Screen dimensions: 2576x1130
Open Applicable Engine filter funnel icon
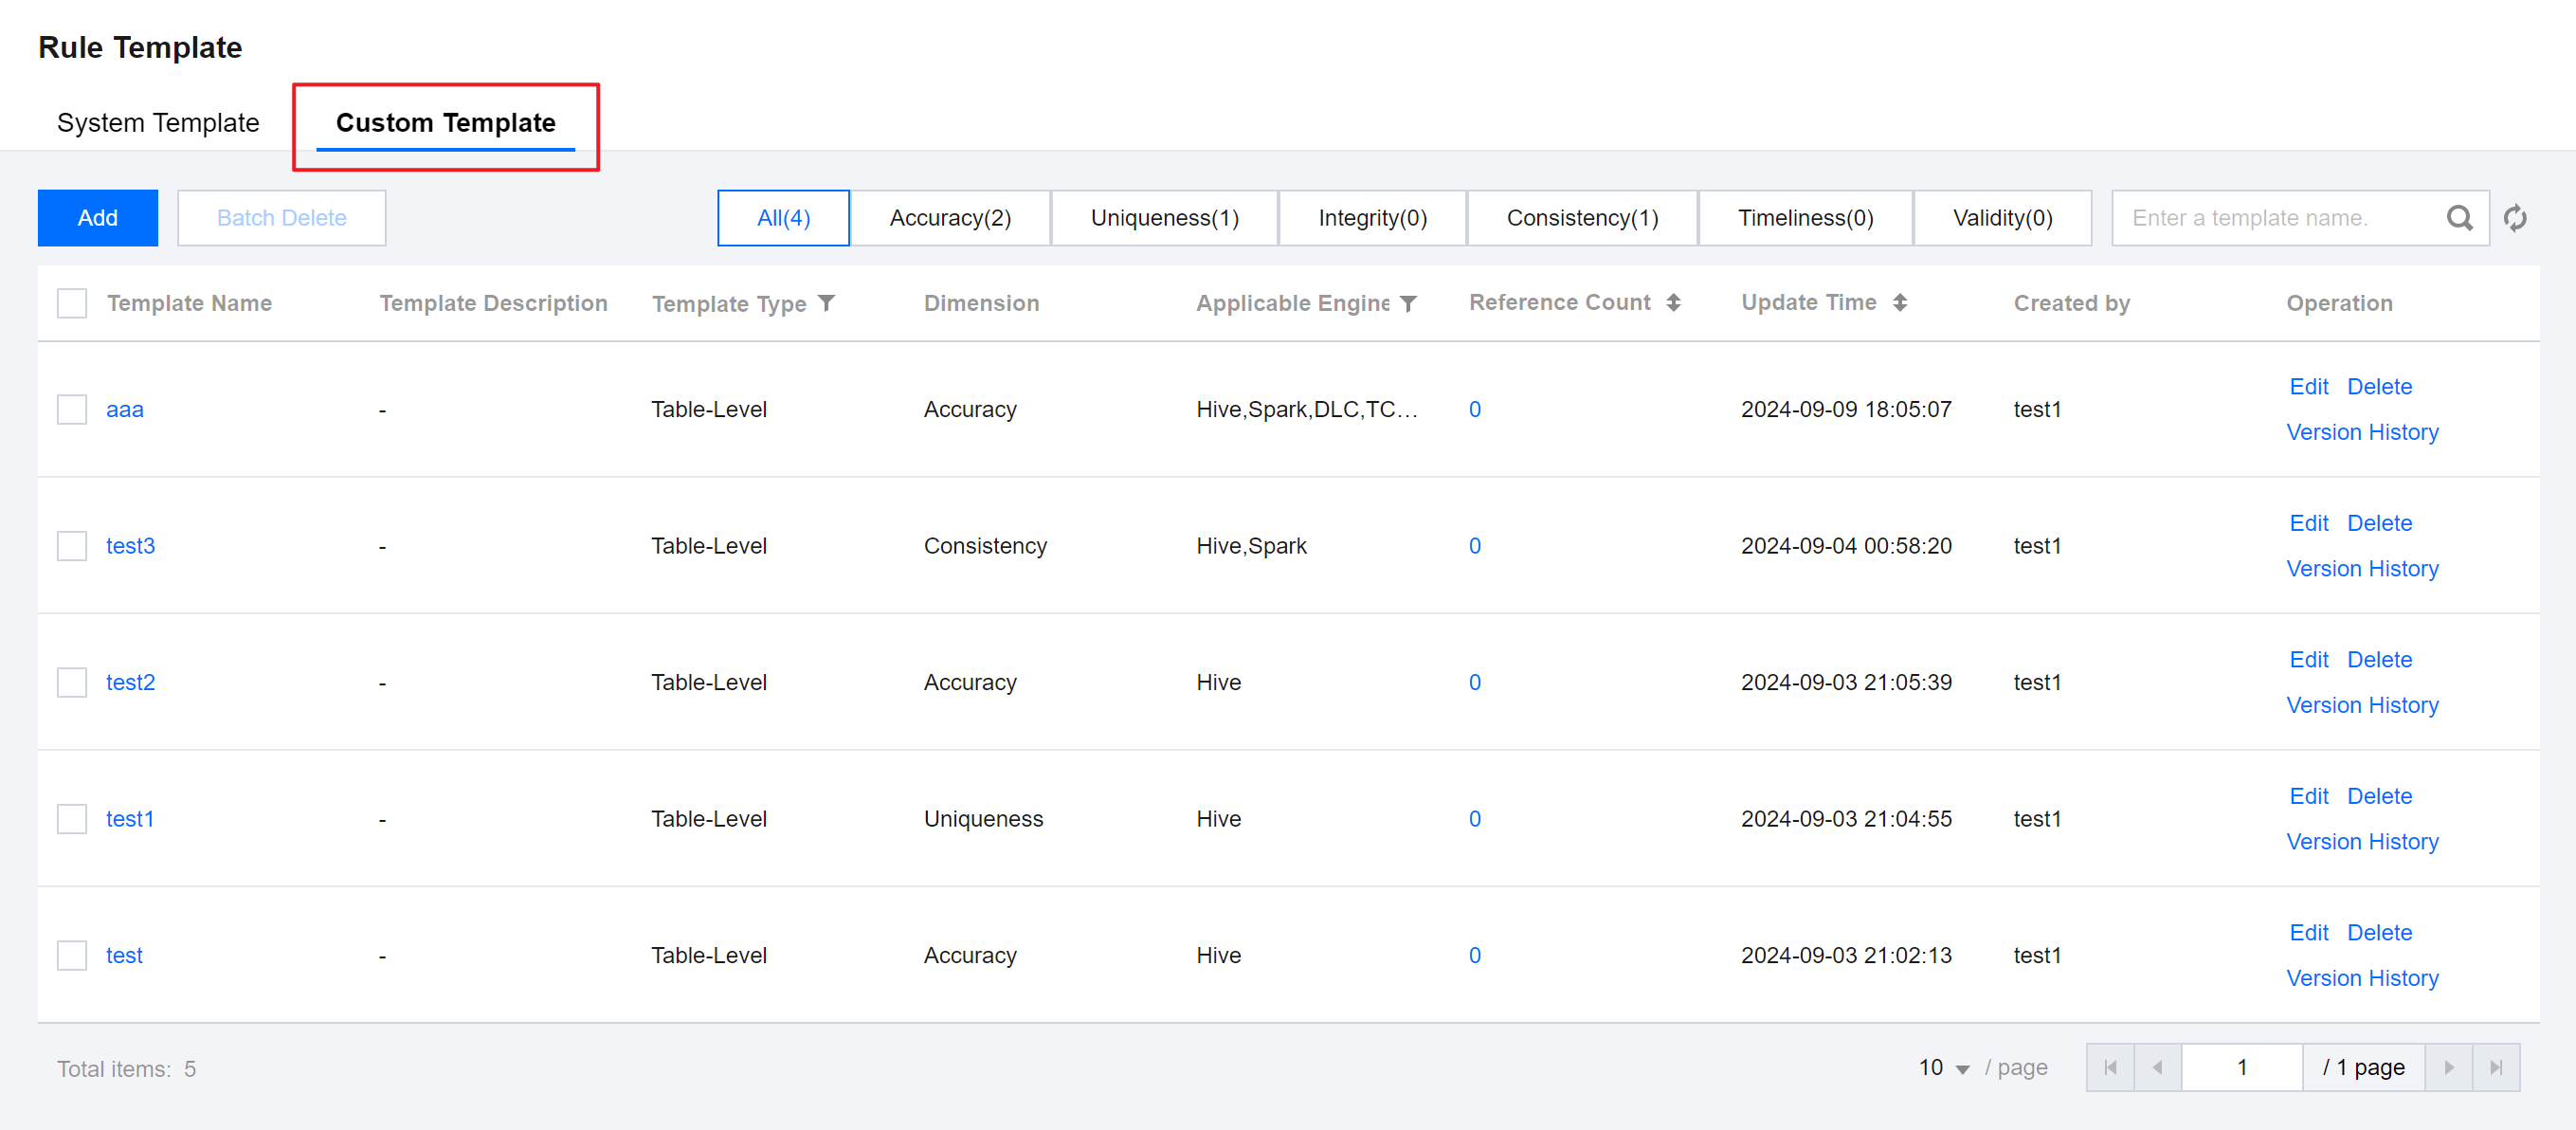tap(1408, 303)
